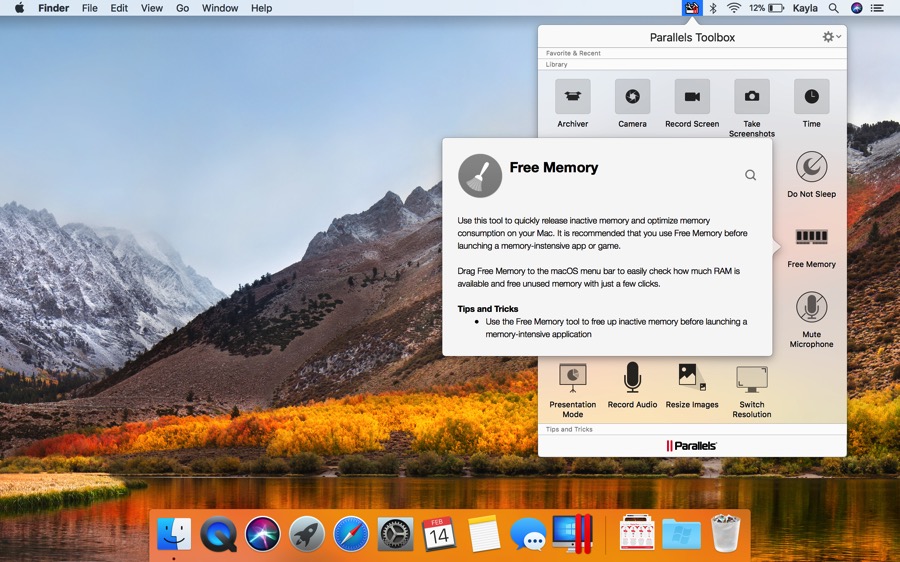Expand the Tips and Tricks section
Image resolution: width=900 pixels, height=562 pixels.
[569, 429]
